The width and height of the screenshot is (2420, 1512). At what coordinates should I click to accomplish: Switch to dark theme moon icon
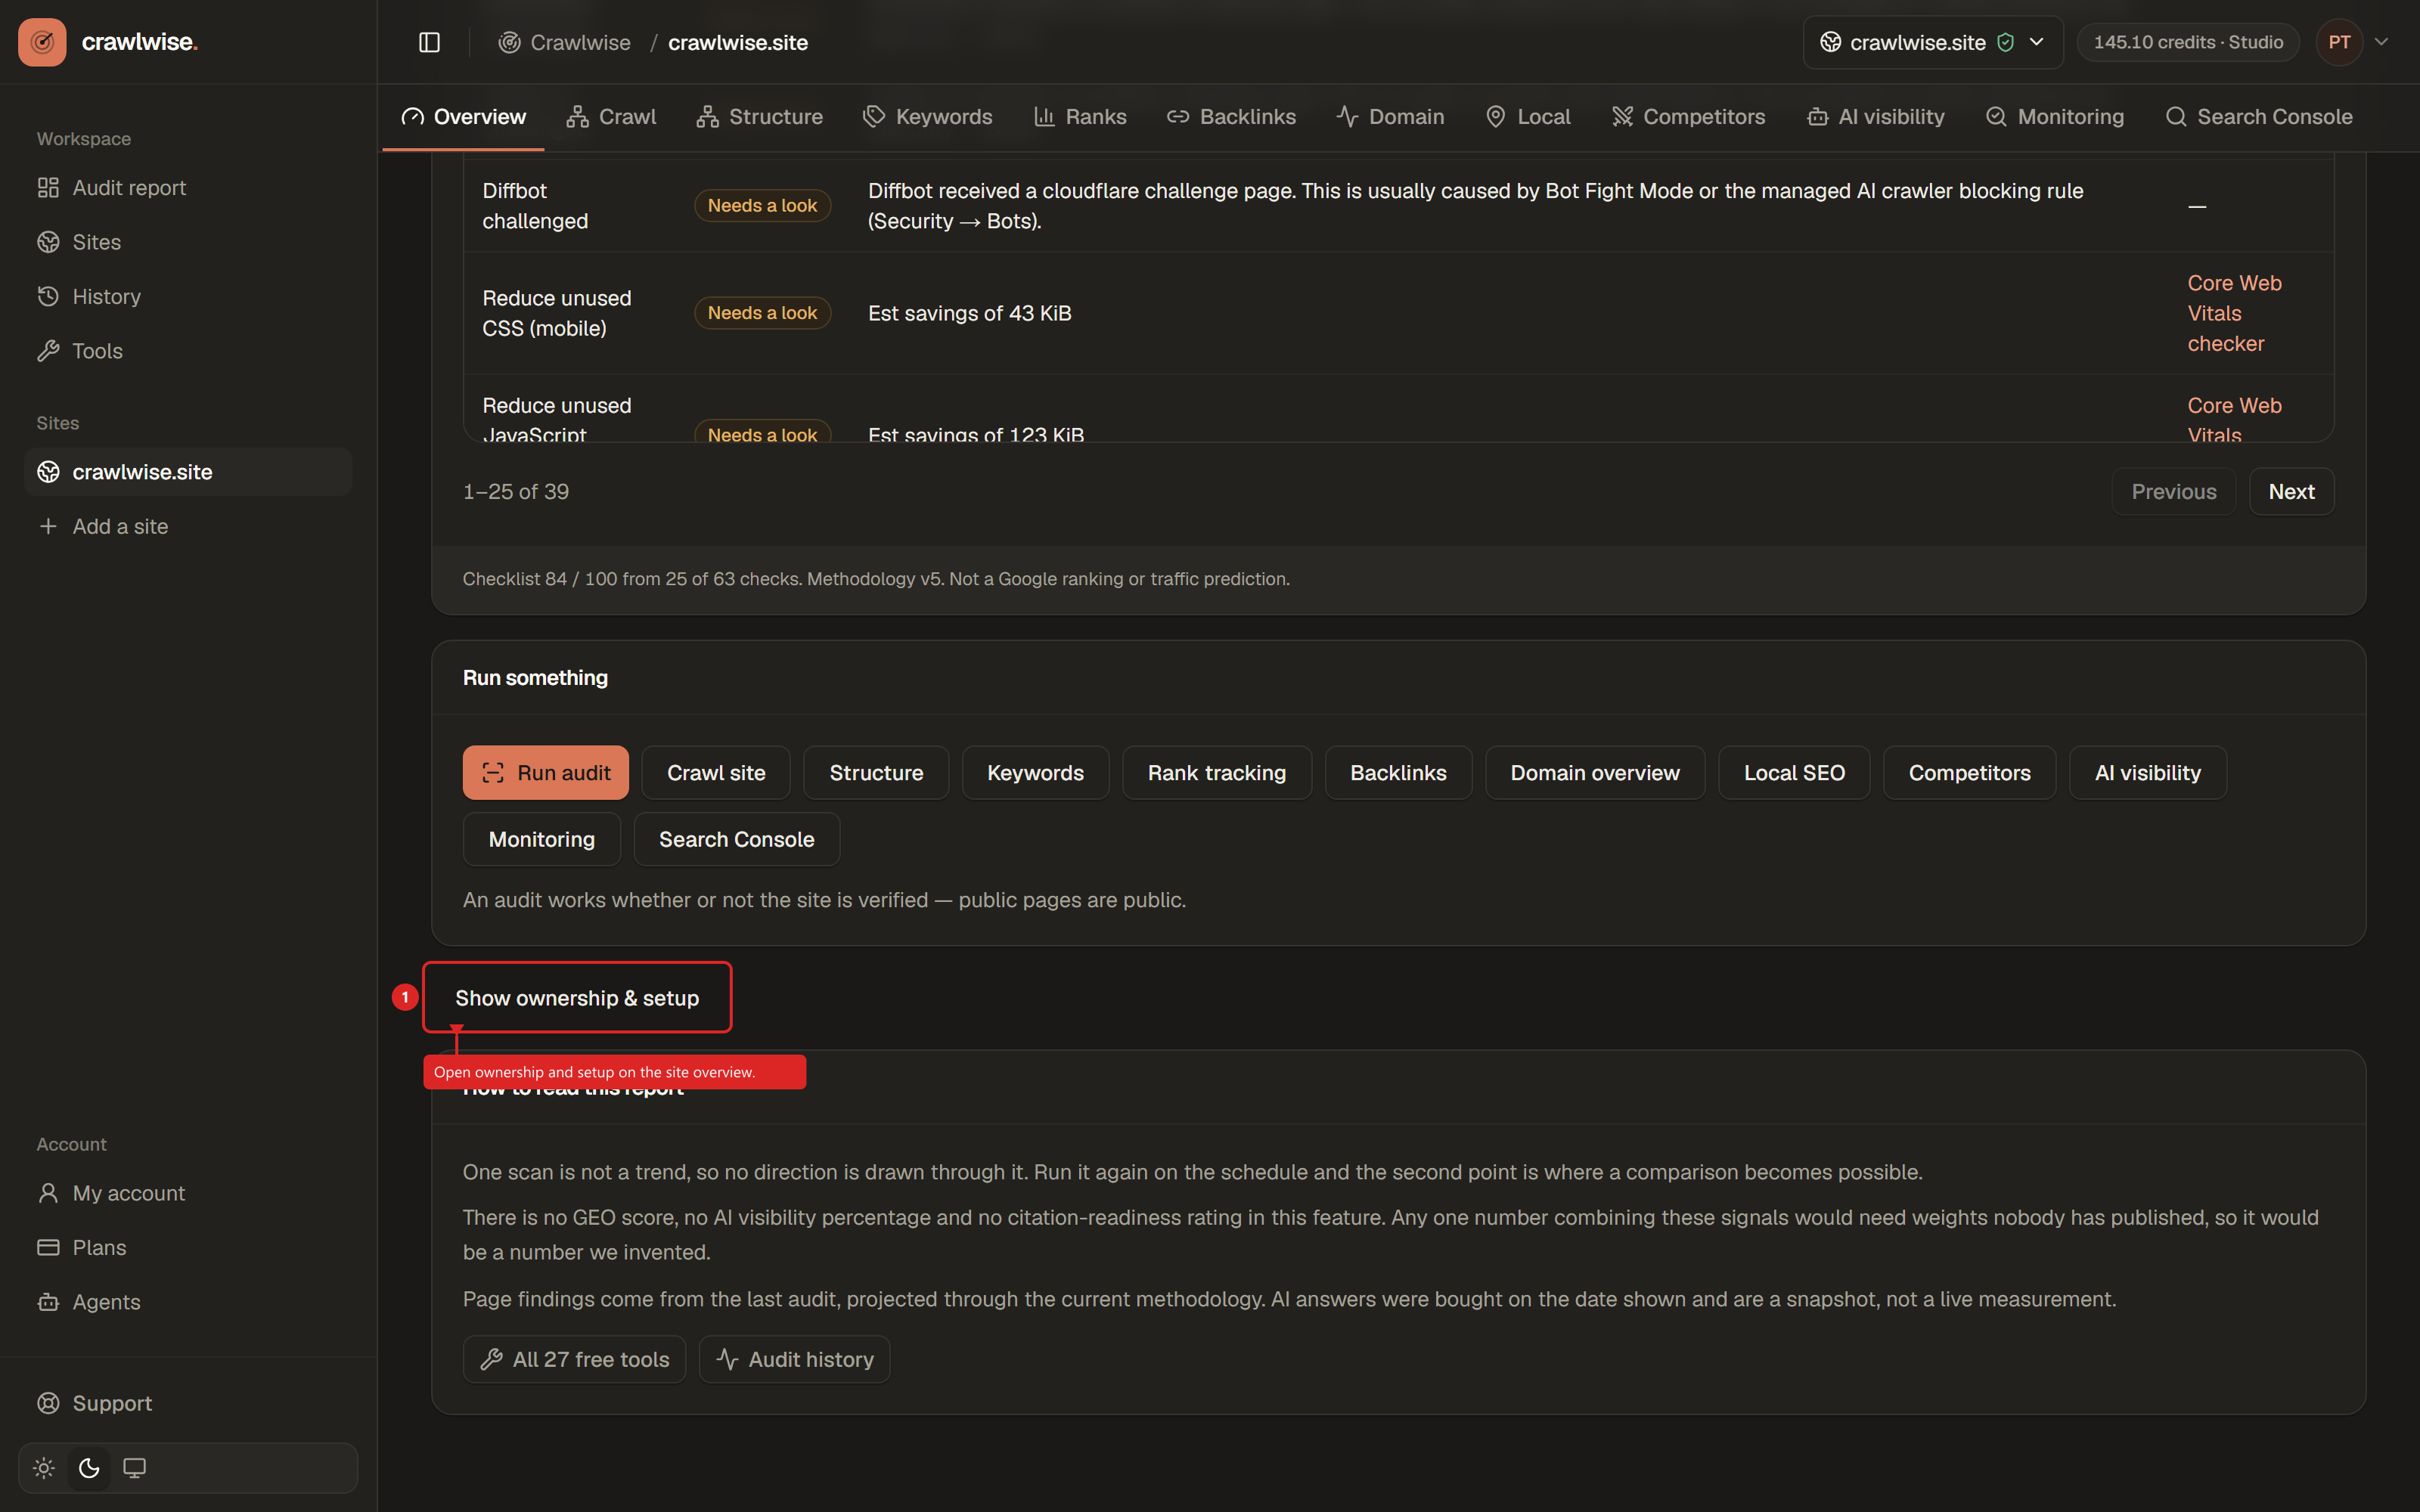89,1468
